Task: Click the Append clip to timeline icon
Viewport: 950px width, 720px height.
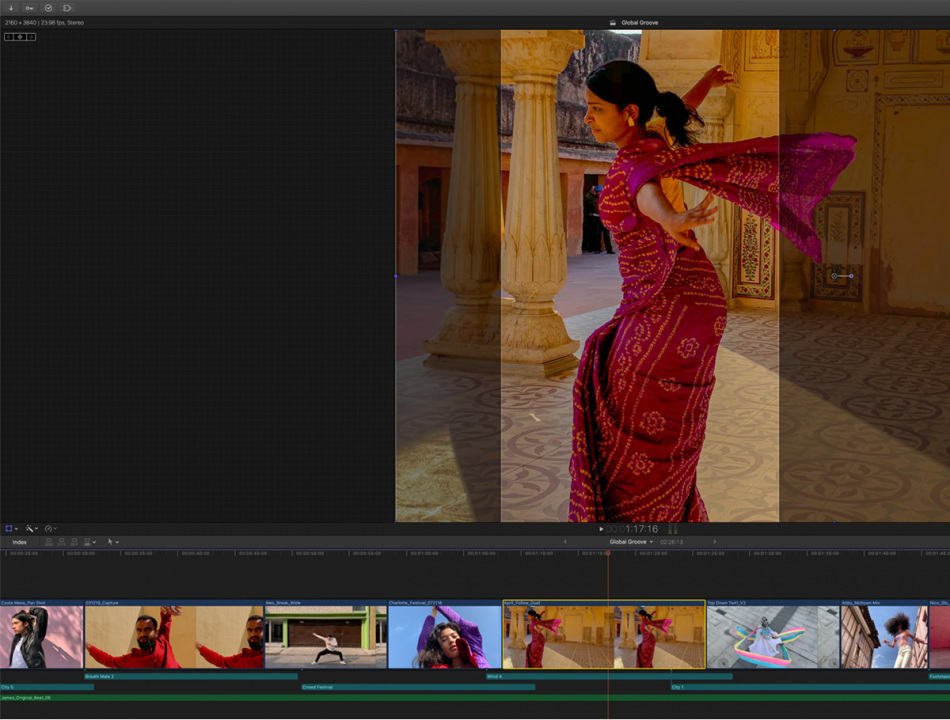Action: pyautogui.click(x=75, y=542)
